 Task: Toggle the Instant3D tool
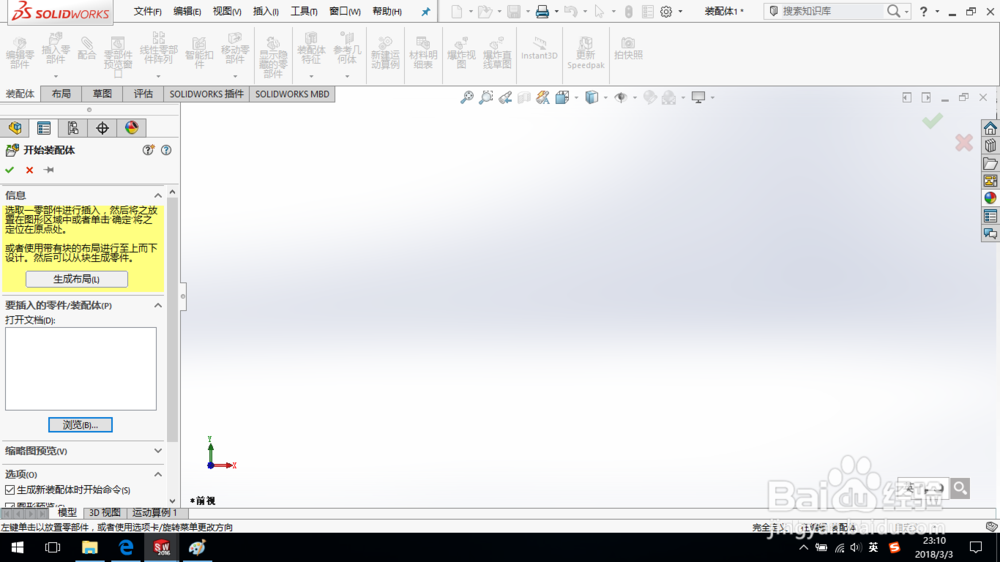(x=539, y=48)
